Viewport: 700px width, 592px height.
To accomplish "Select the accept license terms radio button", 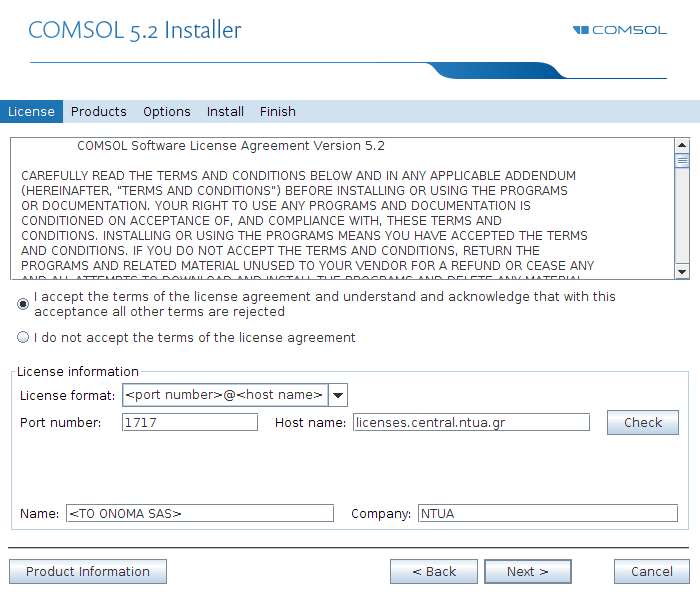I will pos(23,304).
